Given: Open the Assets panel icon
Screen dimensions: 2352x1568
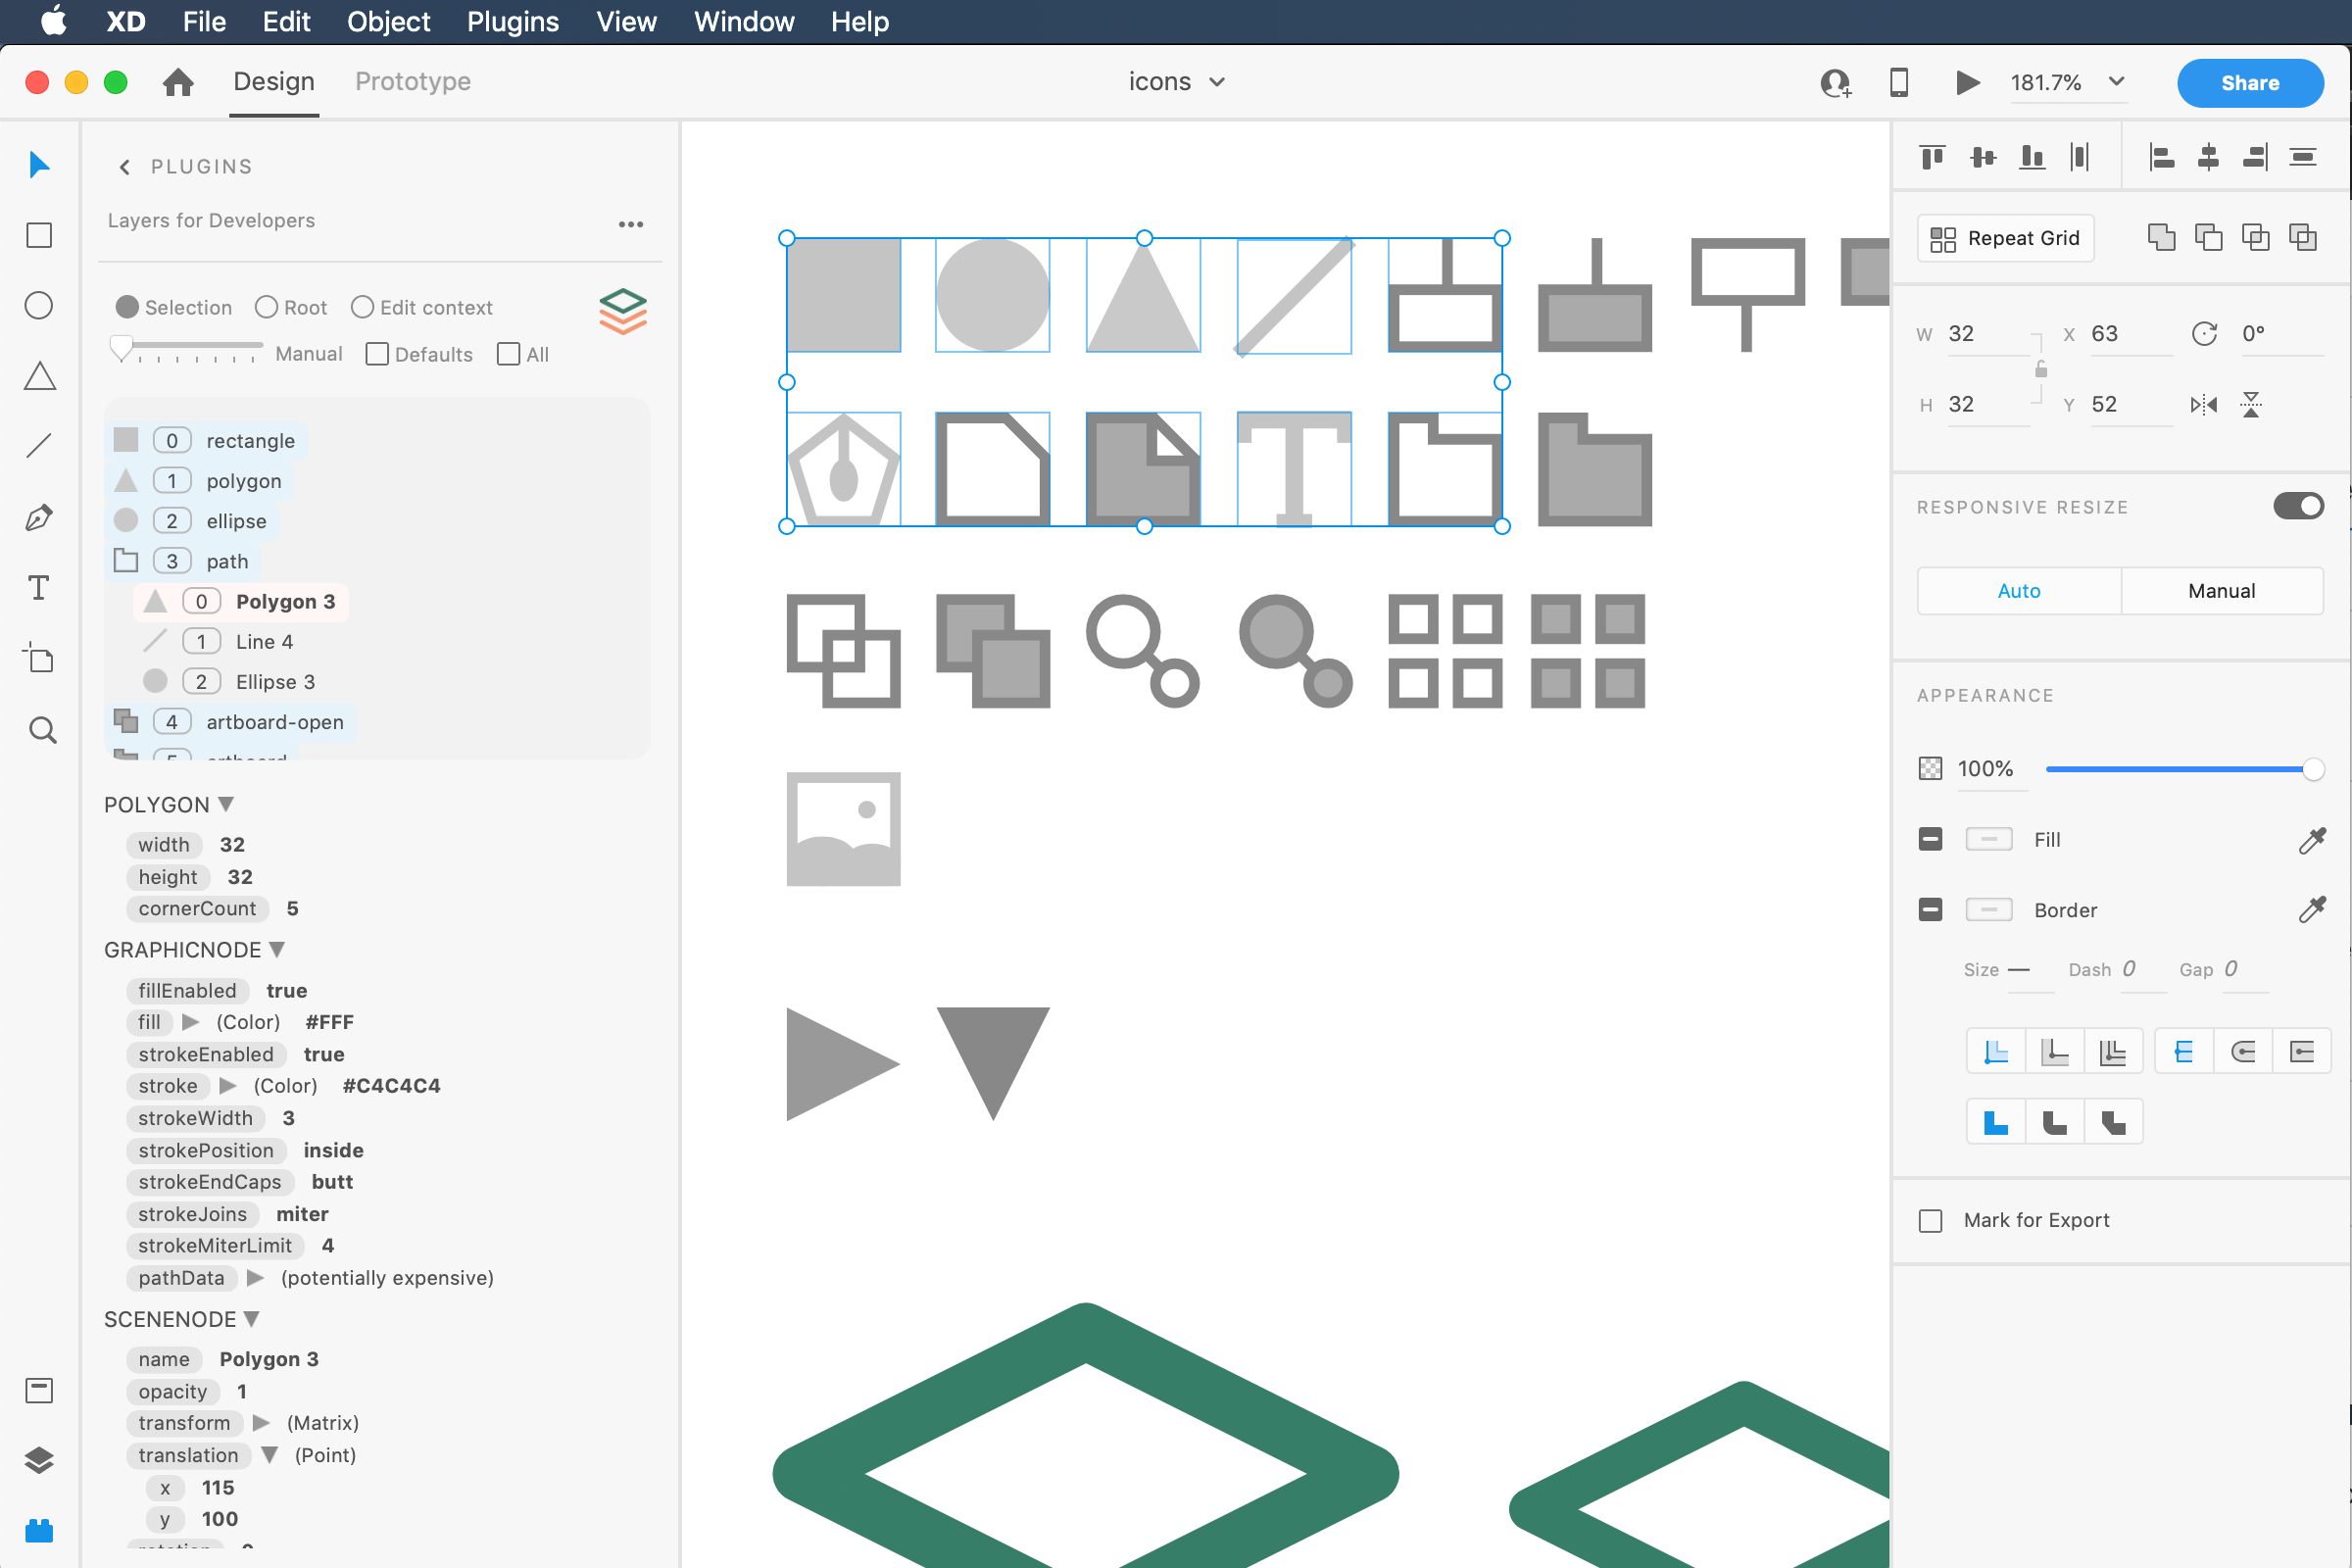Looking at the screenshot, I should click(x=39, y=1390).
